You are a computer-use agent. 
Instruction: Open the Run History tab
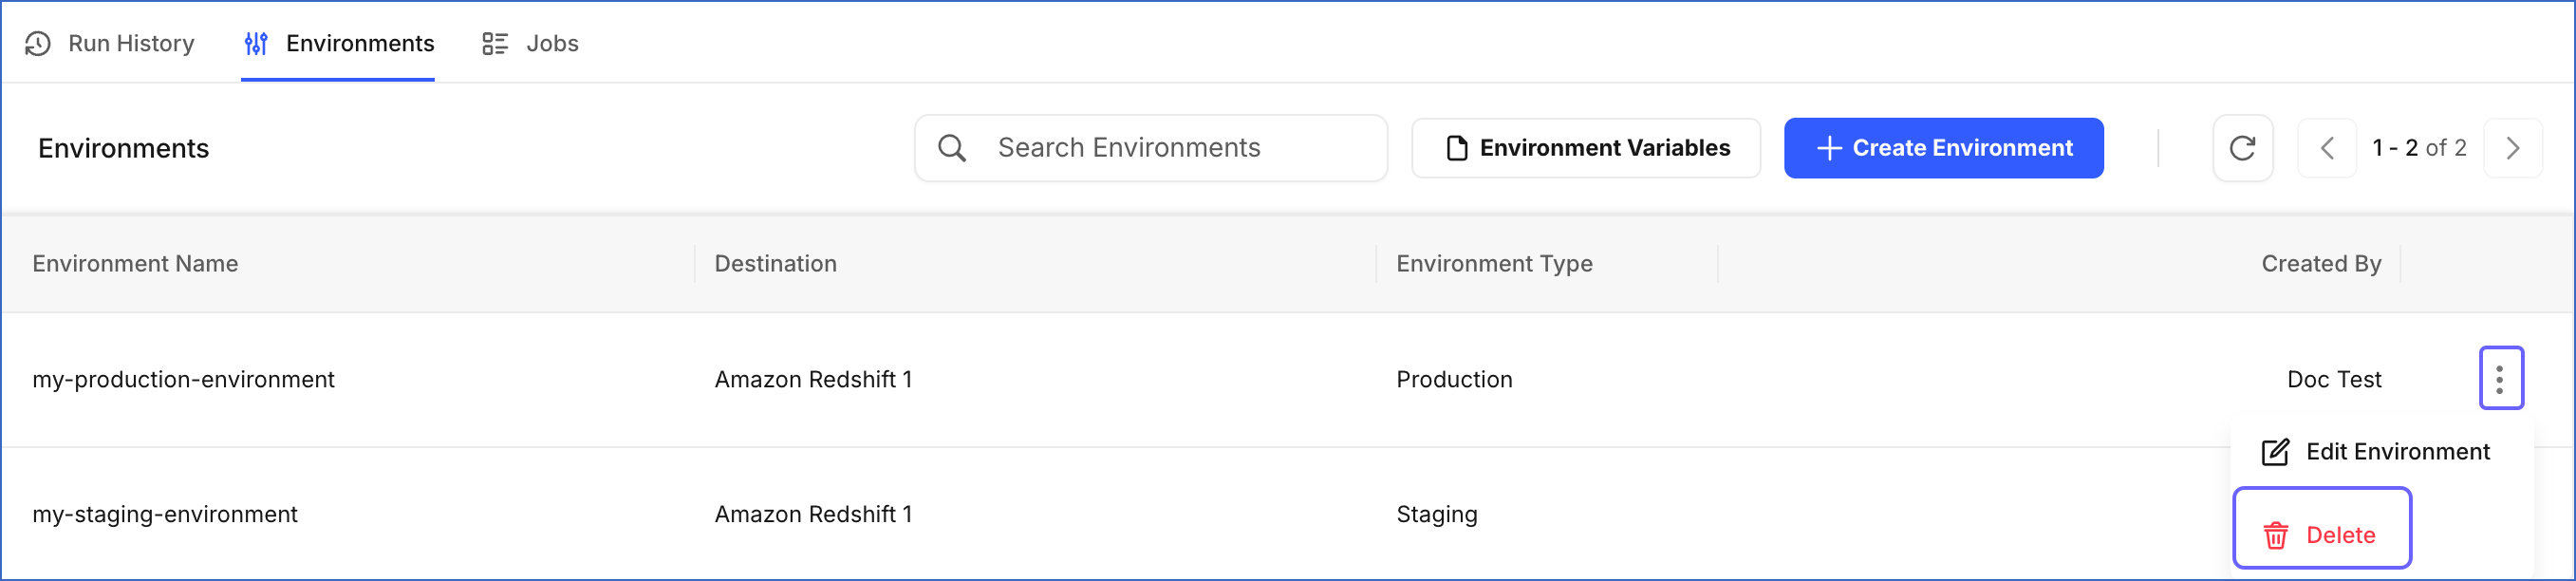tap(110, 43)
